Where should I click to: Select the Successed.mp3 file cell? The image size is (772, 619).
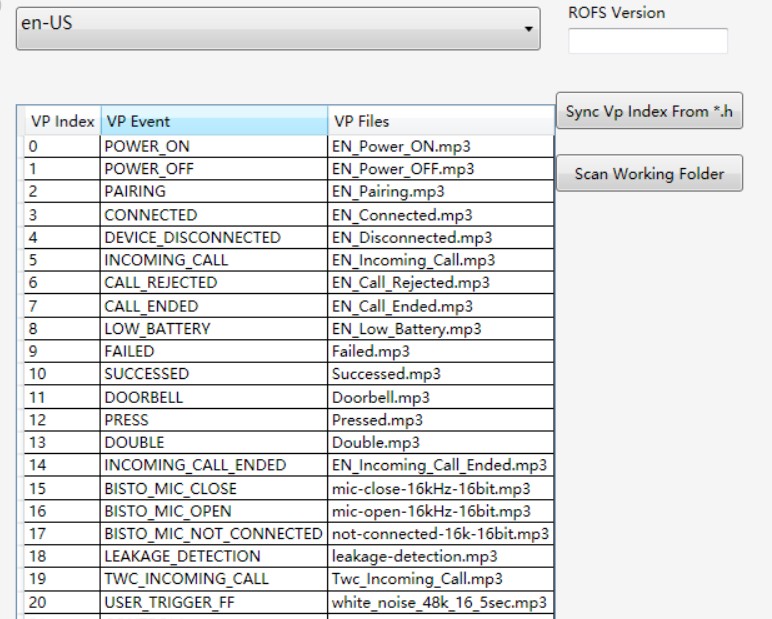click(385, 374)
